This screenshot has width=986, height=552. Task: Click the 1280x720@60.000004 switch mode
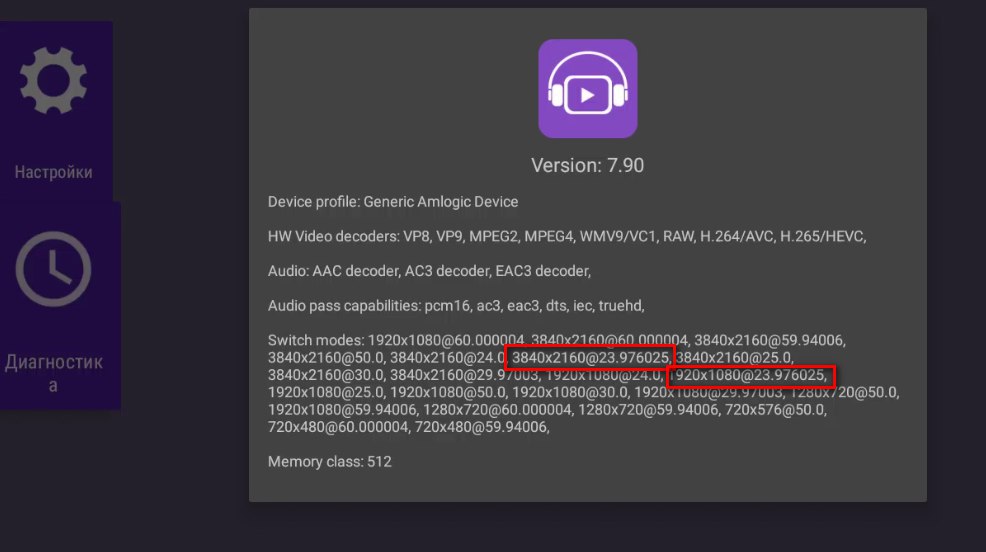[x=497, y=410]
